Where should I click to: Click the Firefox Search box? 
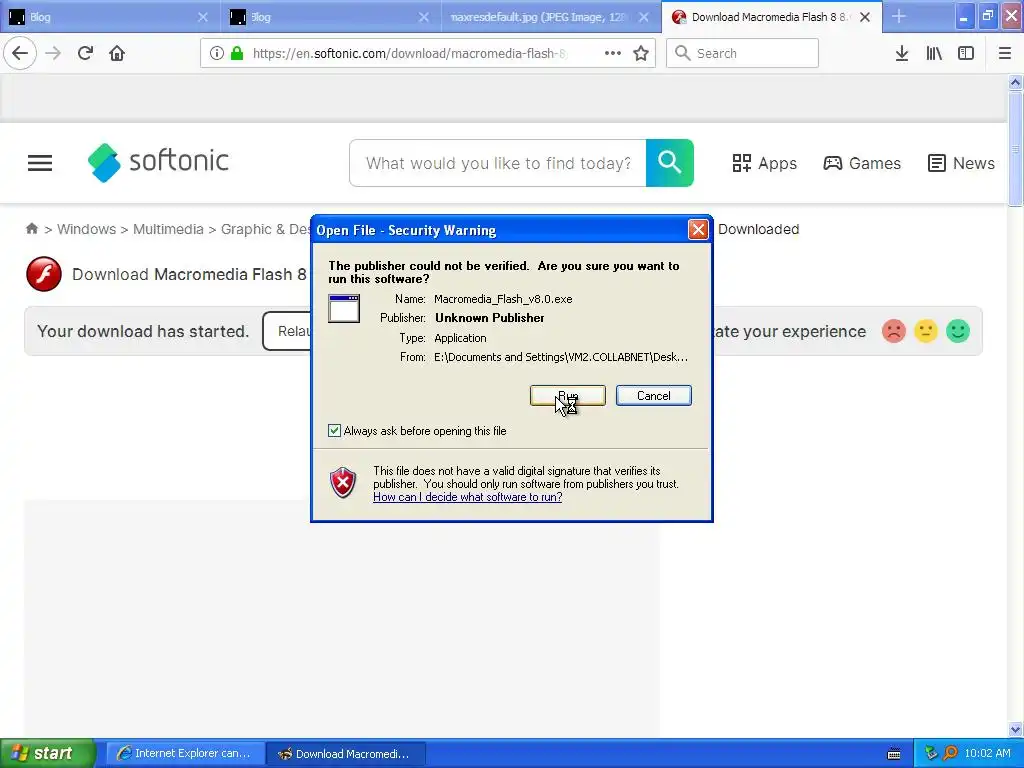coord(742,53)
